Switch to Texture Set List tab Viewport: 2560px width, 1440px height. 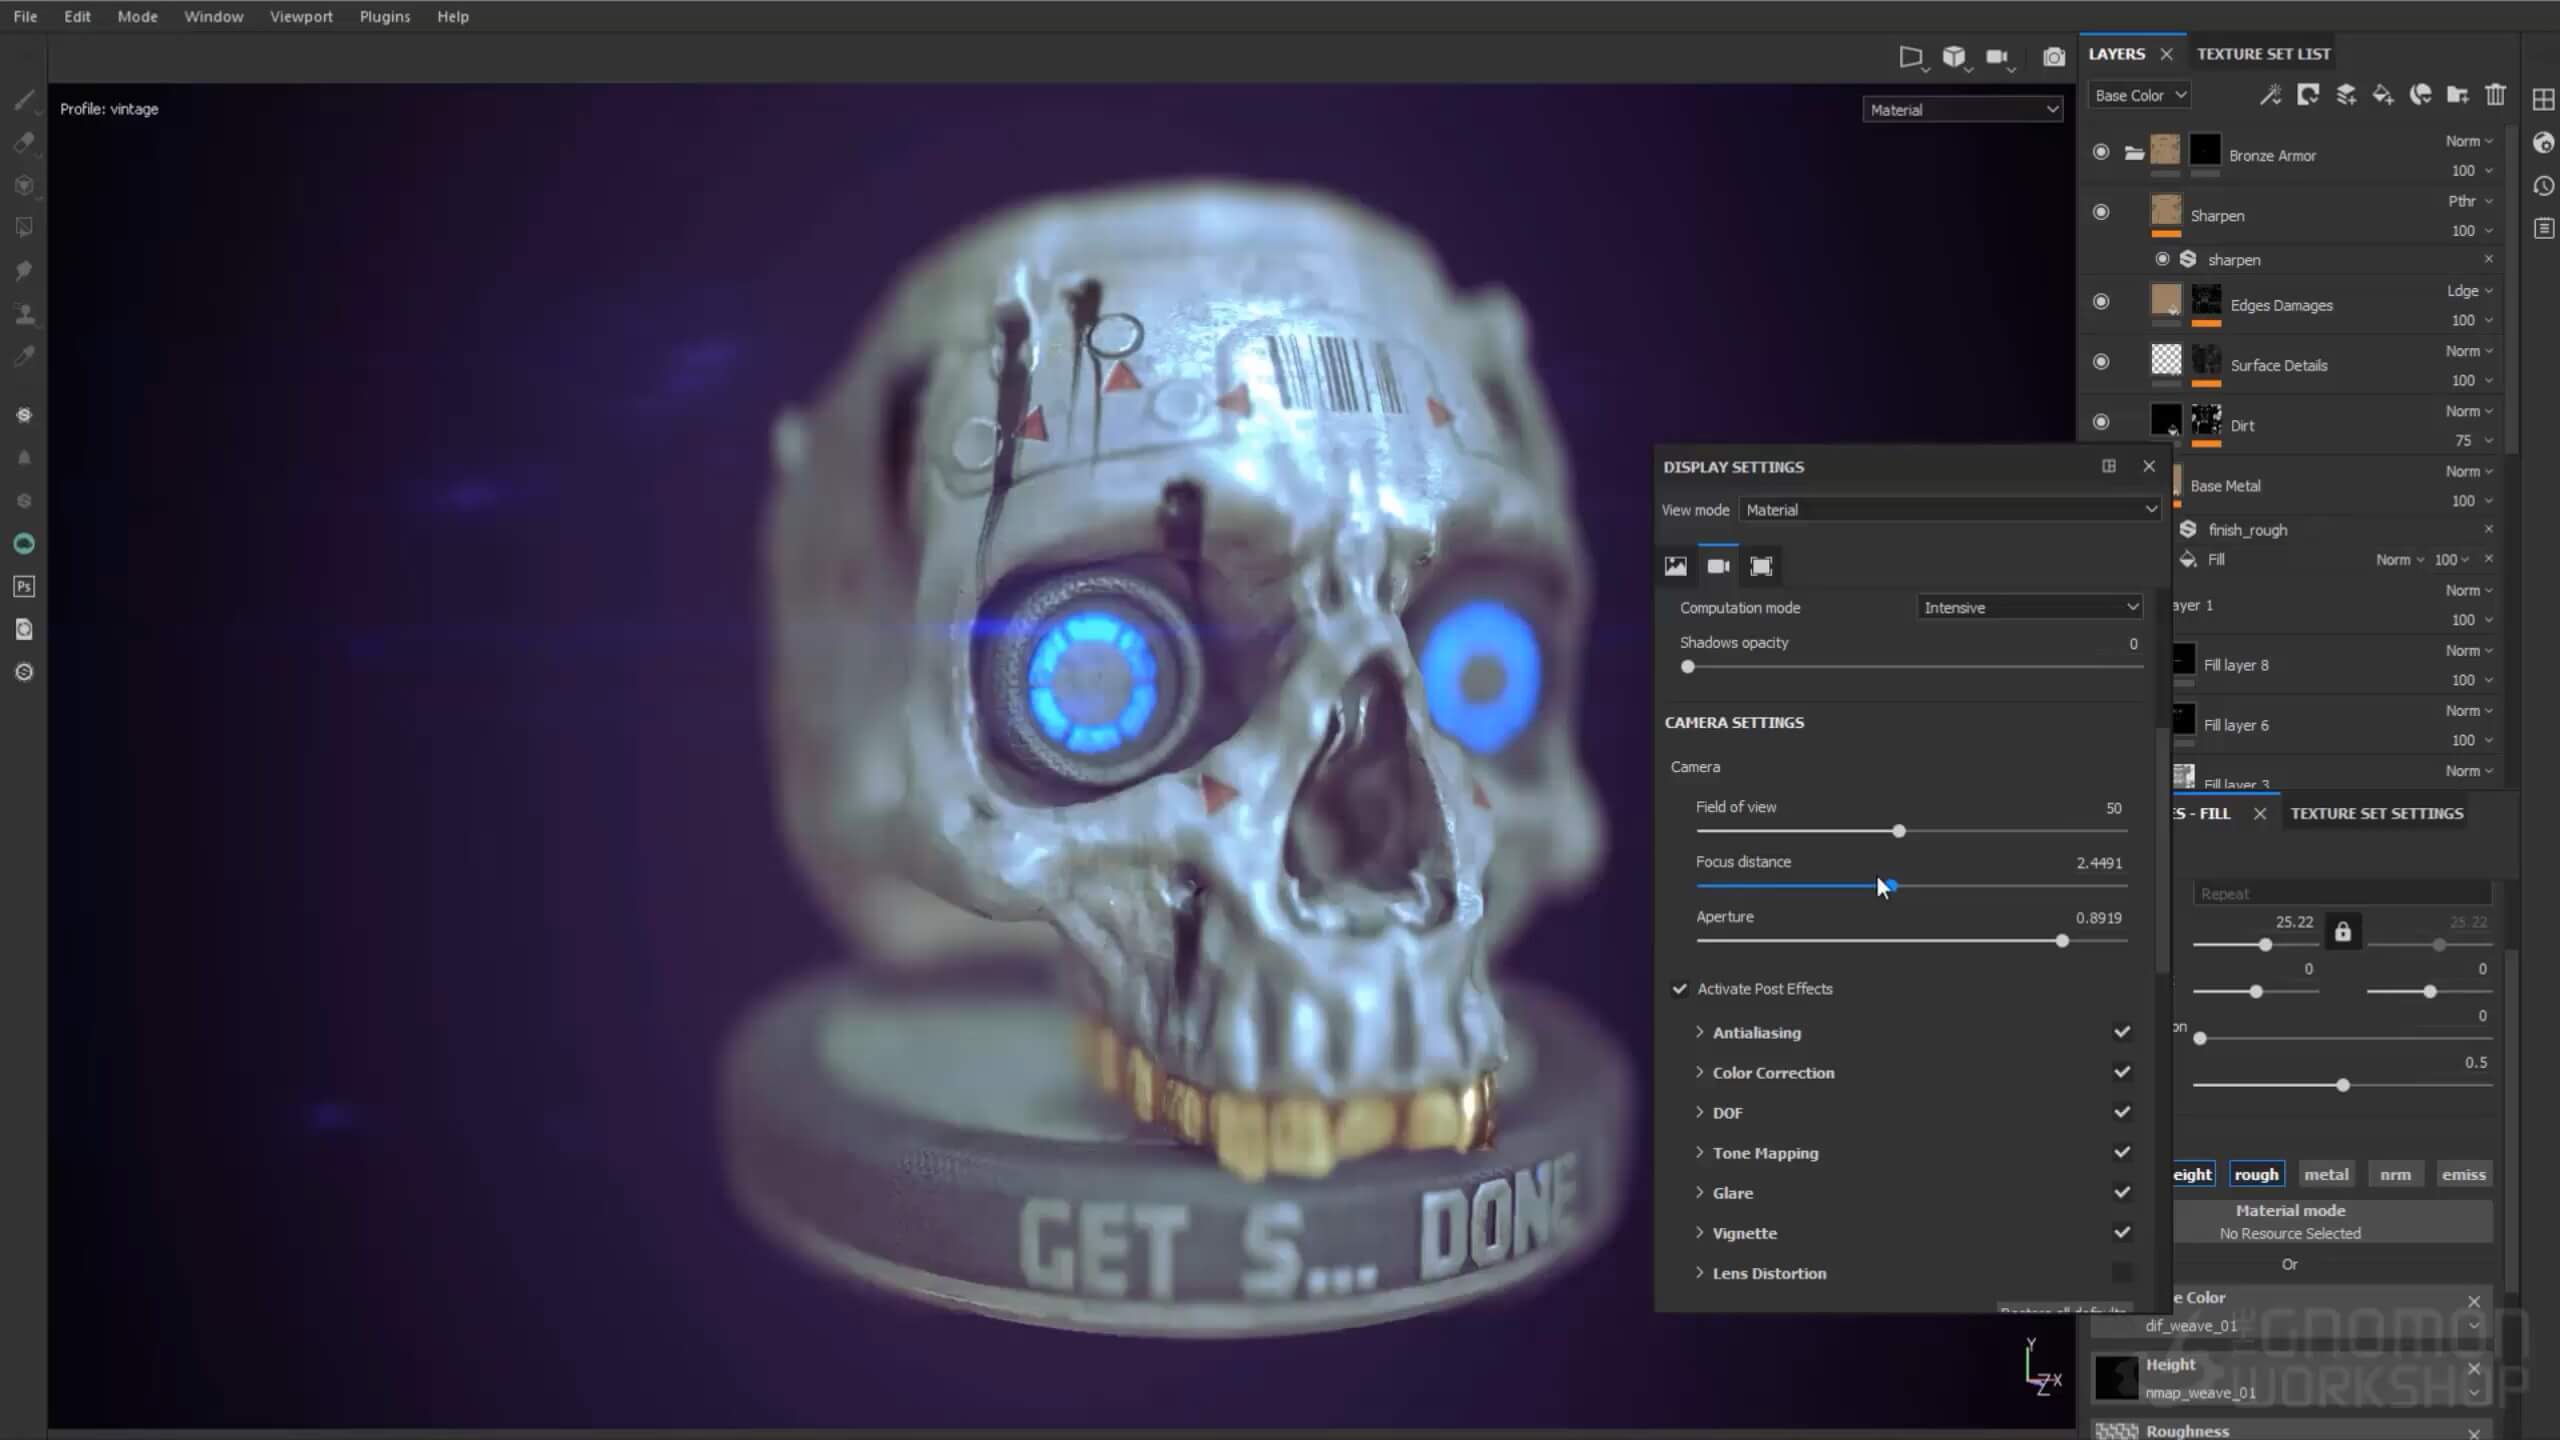(2263, 54)
